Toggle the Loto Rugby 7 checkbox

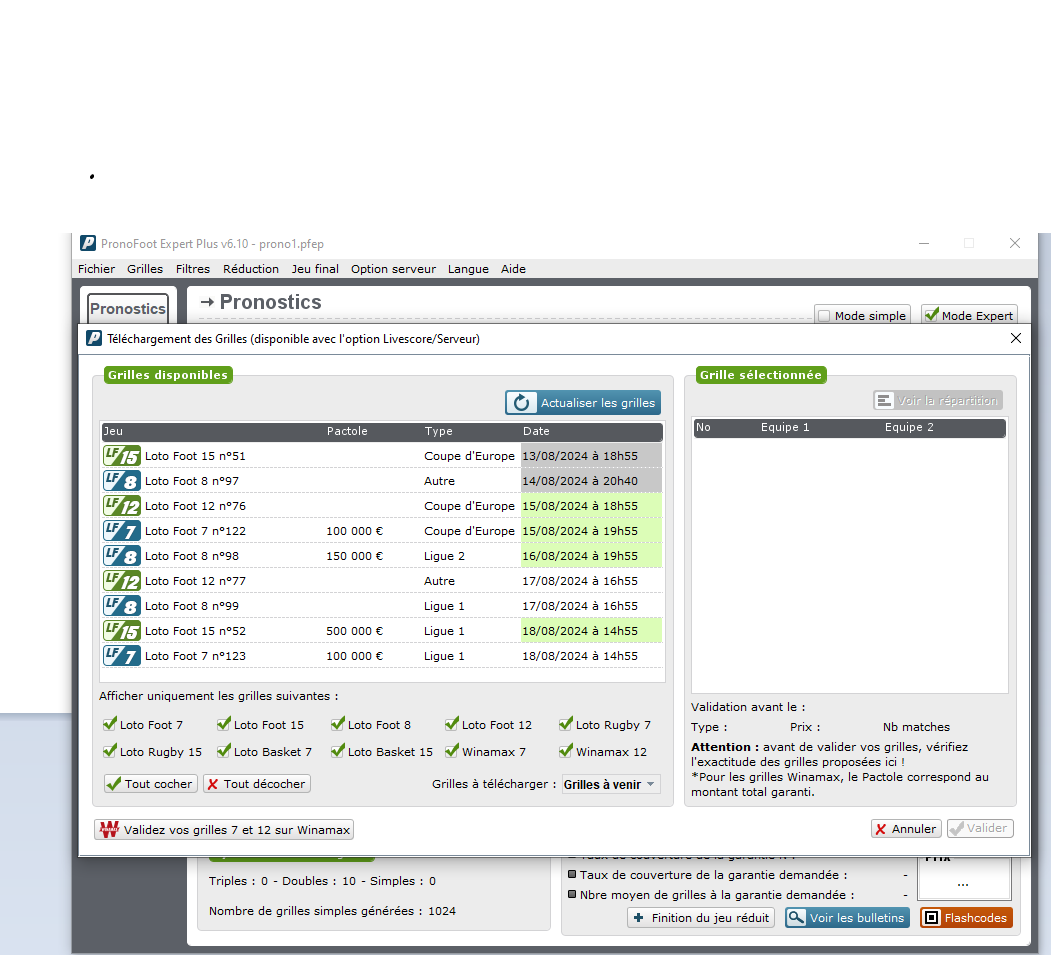(566, 724)
